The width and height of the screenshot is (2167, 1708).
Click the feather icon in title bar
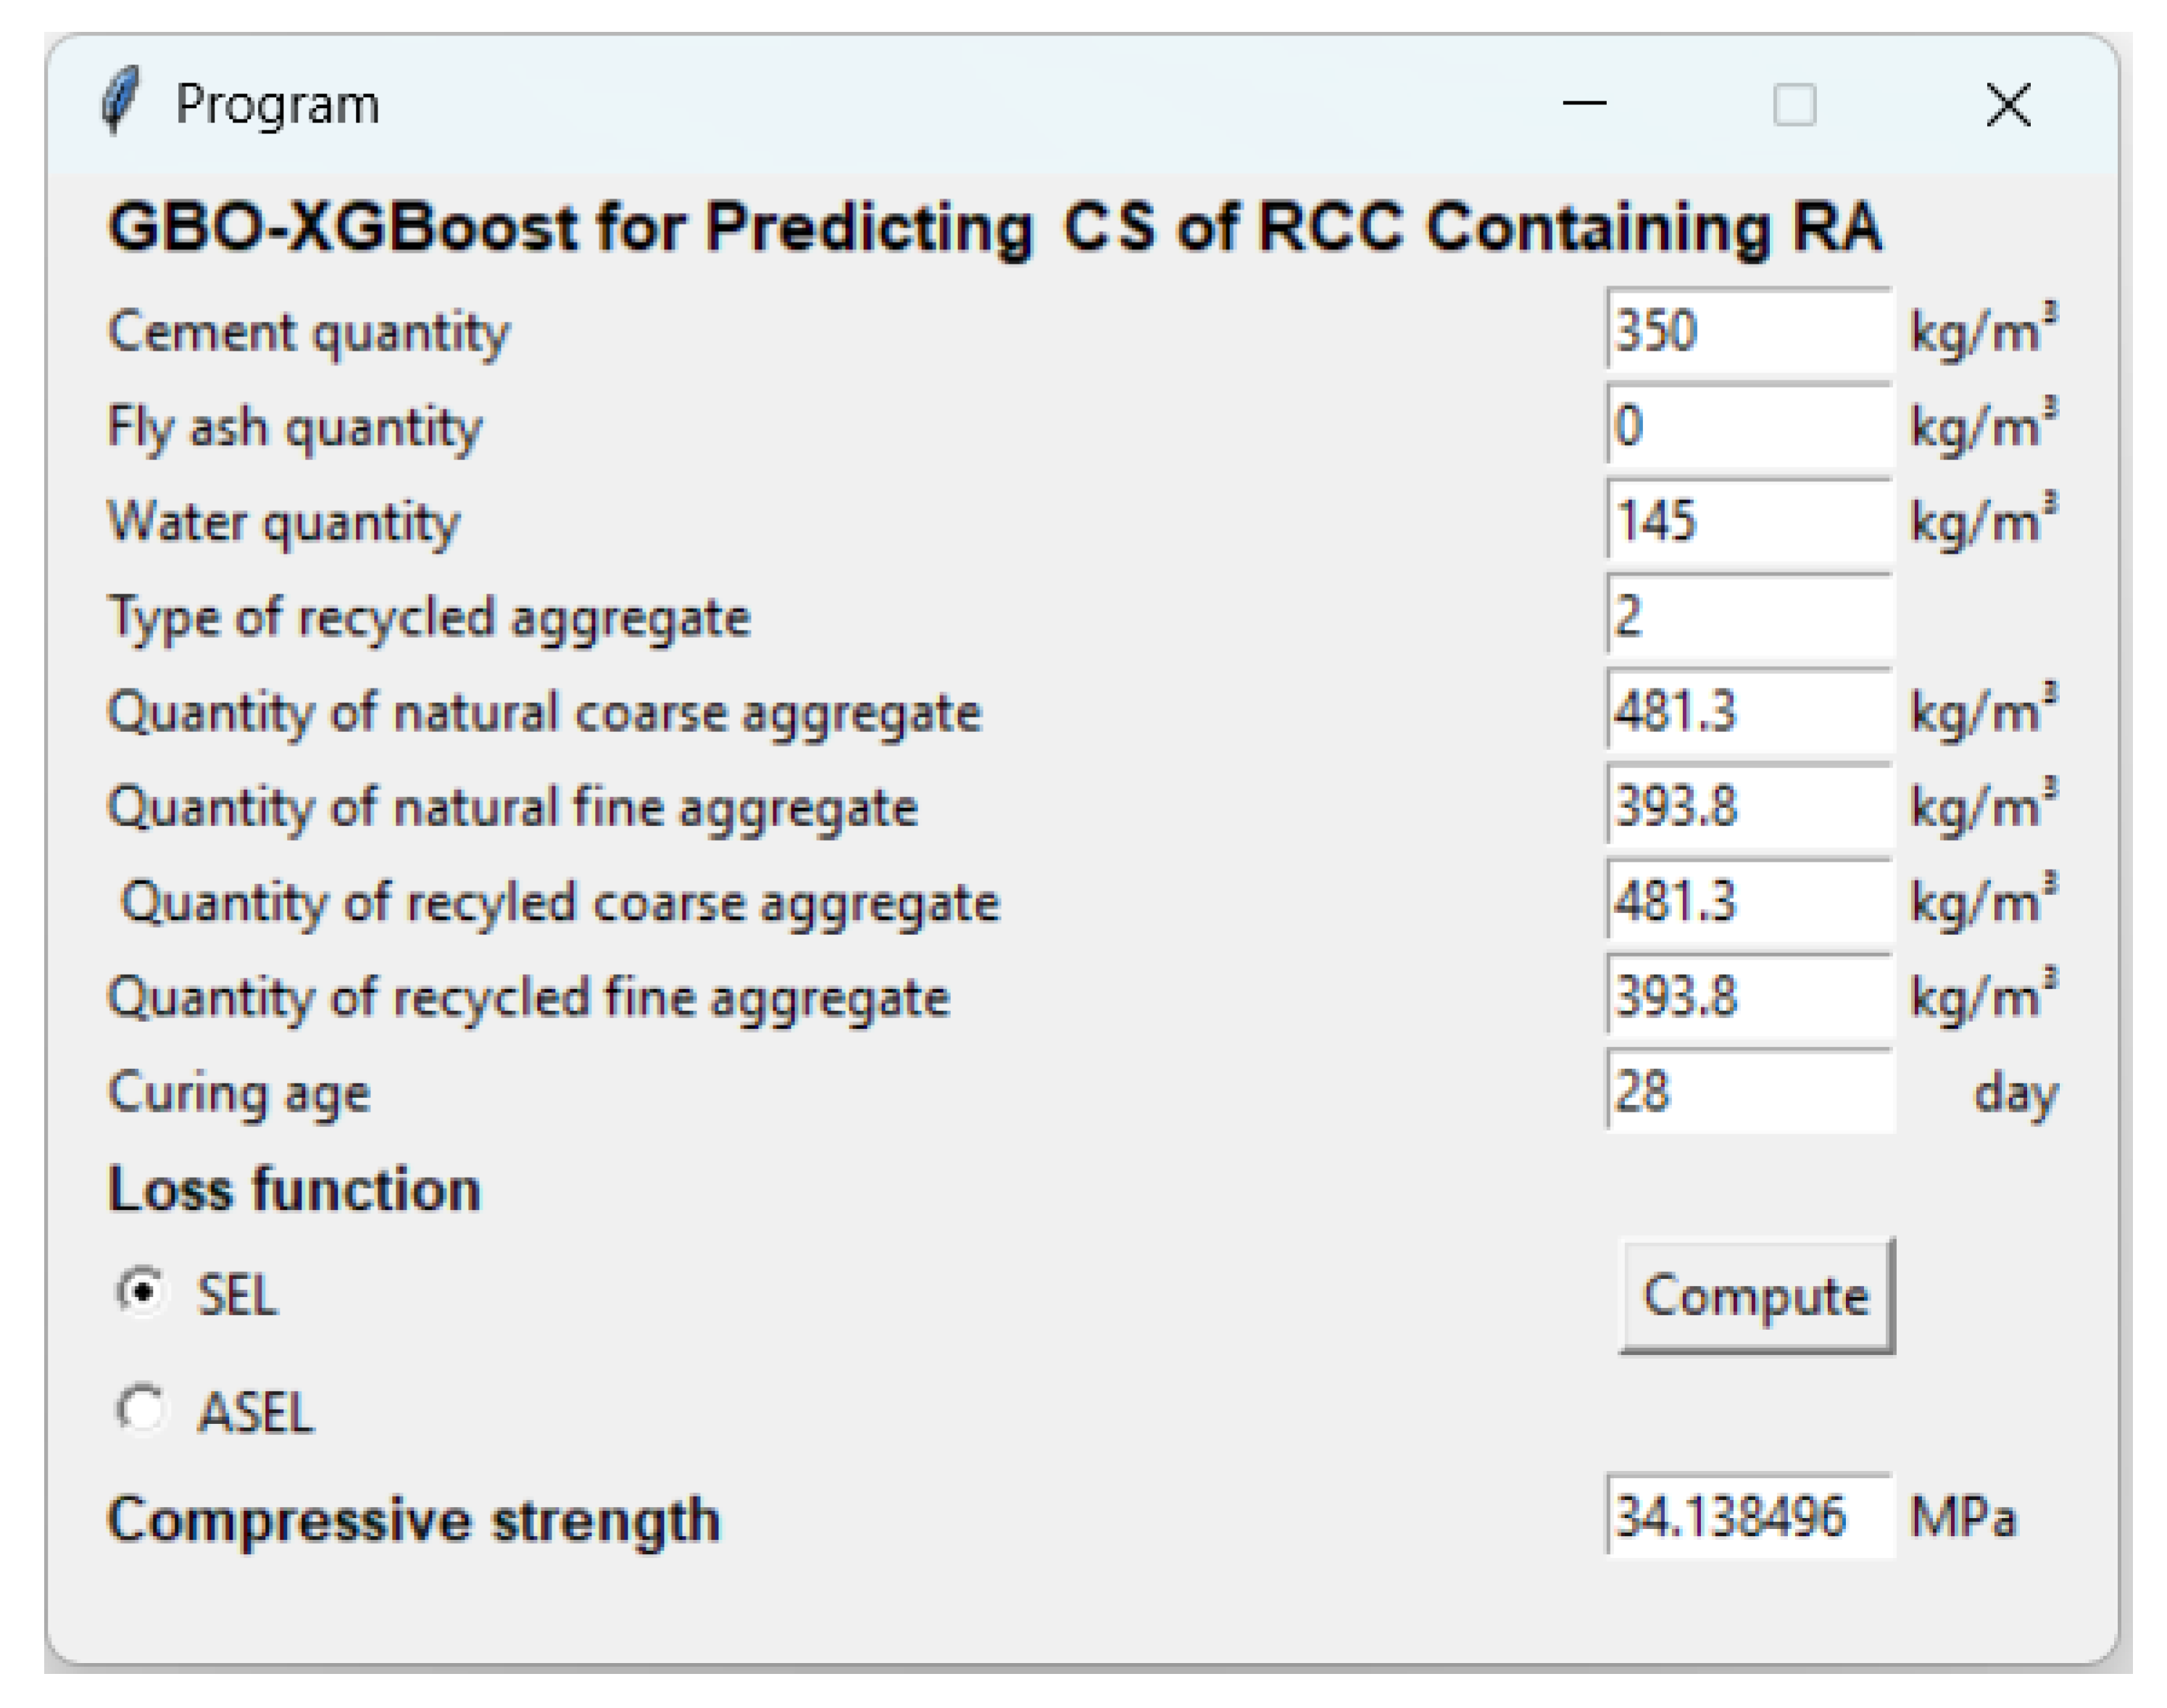click(121, 101)
